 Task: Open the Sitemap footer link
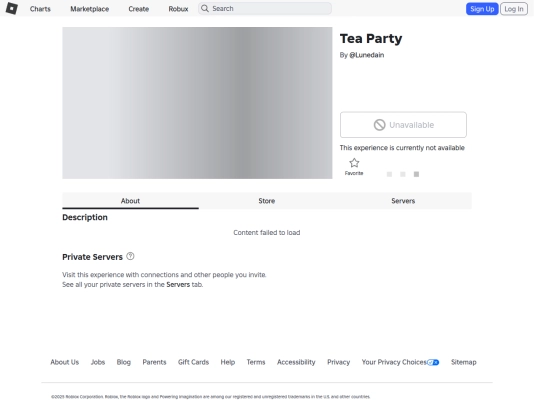coord(464,362)
